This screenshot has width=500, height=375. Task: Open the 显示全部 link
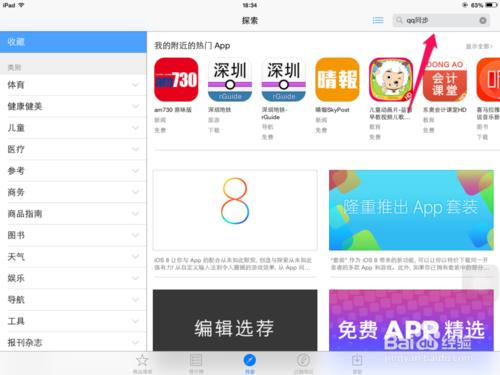pyautogui.click(x=479, y=46)
